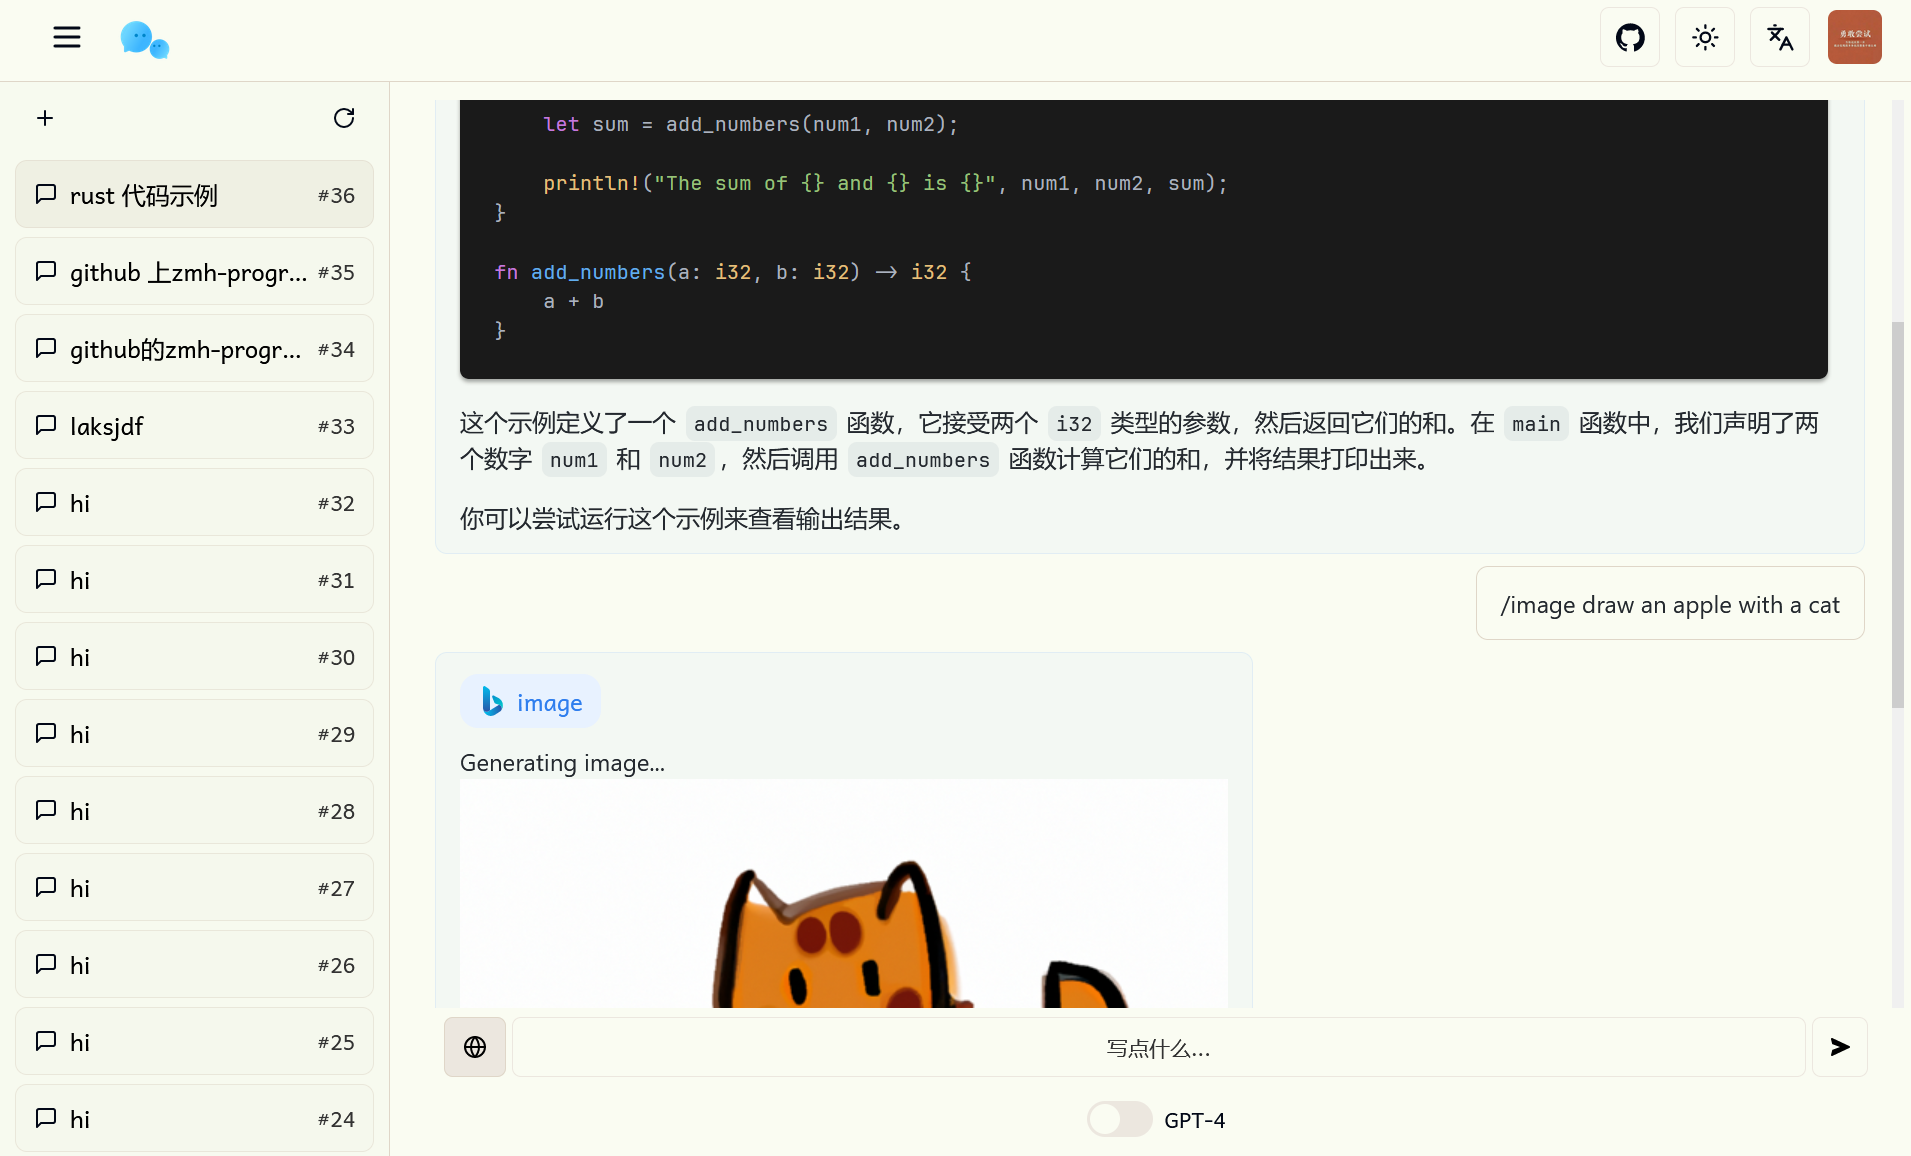Screen dimensions: 1911x1156
Task: Open the hi conversation numbered #29
Action: pyautogui.click(x=194, y=734)
